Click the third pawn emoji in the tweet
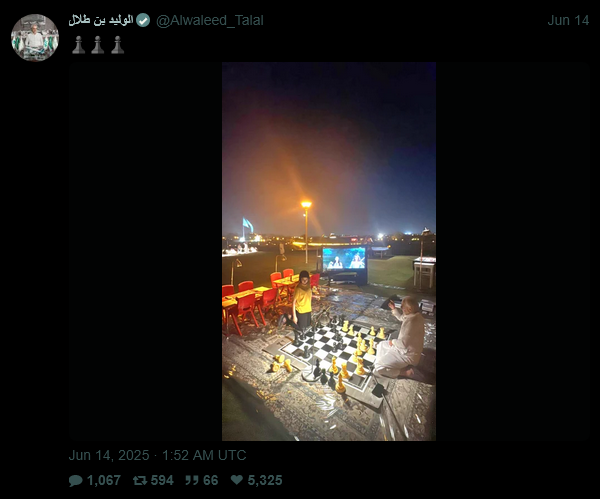 coord(117,45)
